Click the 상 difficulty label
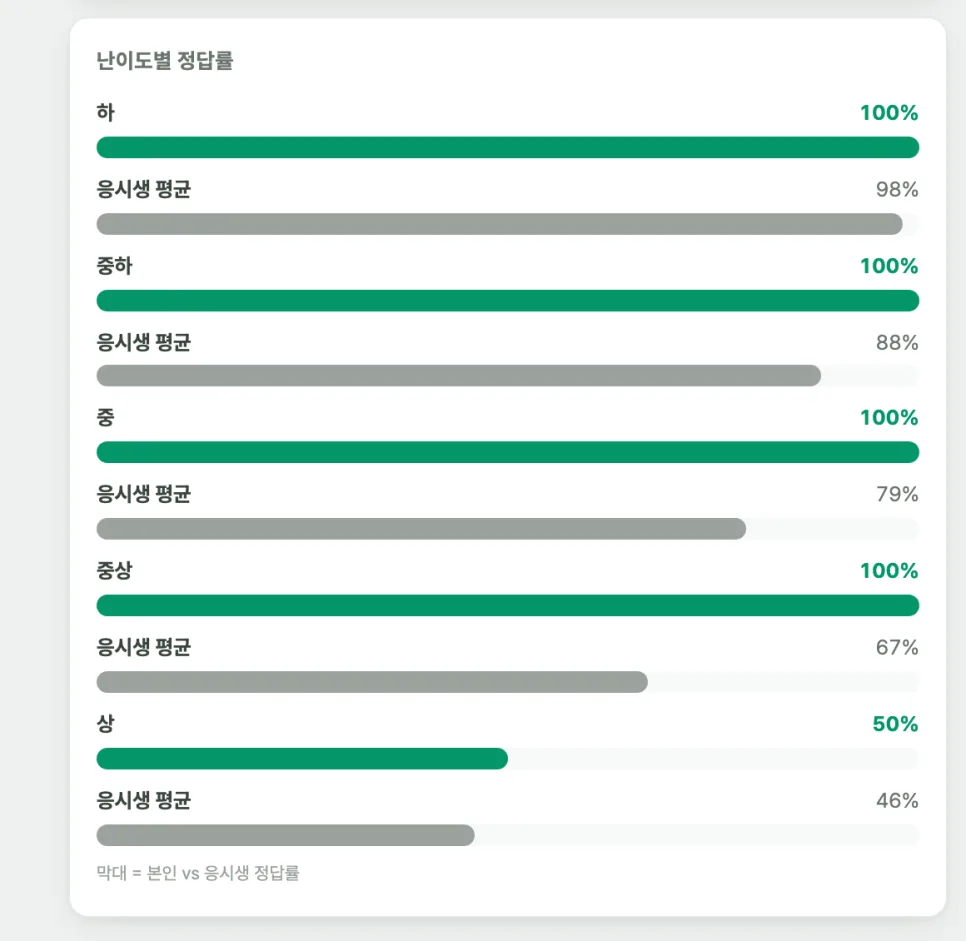 pos(105,723)
